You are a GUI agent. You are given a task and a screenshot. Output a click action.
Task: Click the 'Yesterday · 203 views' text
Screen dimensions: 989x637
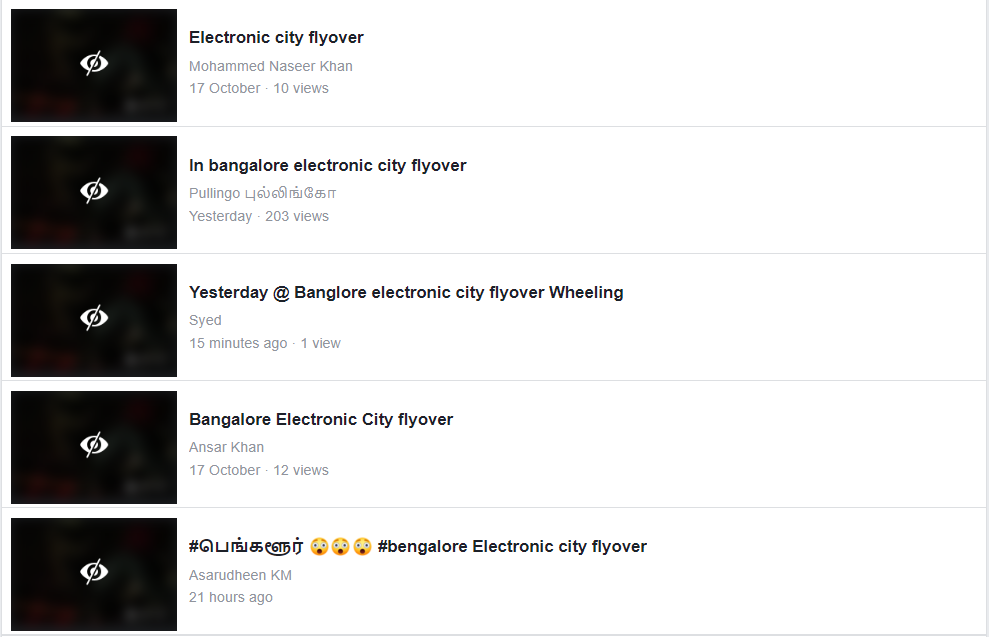pos(258,216)
